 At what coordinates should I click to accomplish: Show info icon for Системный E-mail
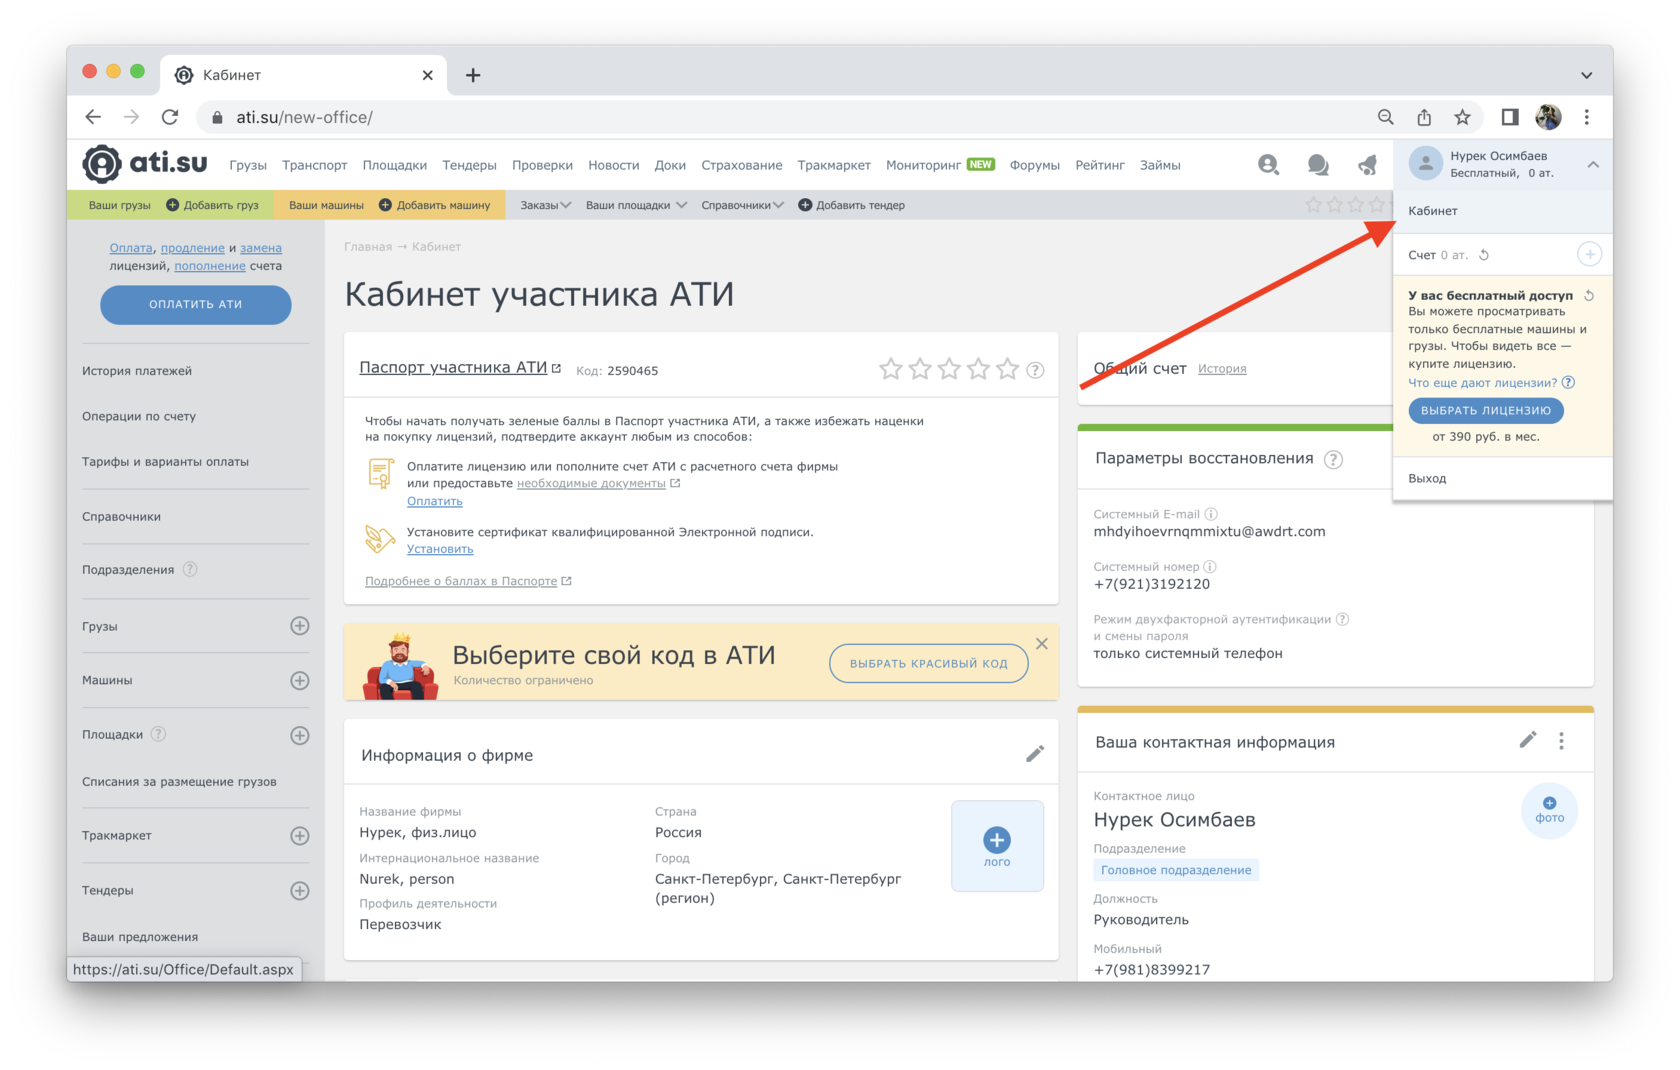coord(1211,514)
